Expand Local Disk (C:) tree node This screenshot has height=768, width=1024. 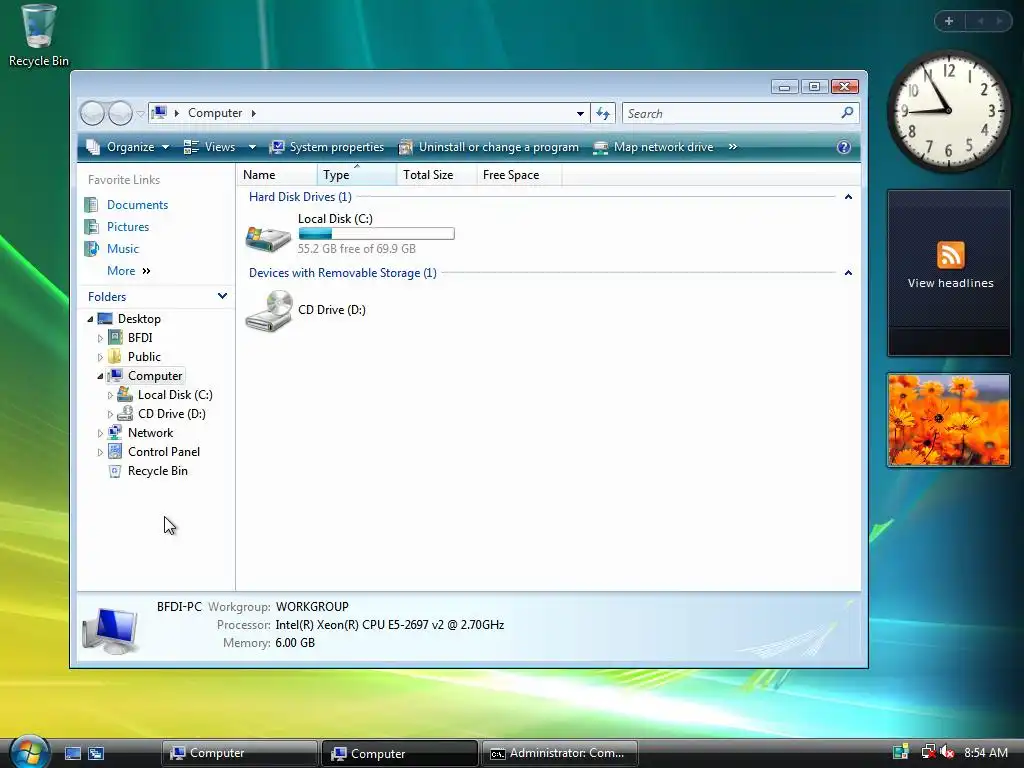tap(110, 395)
